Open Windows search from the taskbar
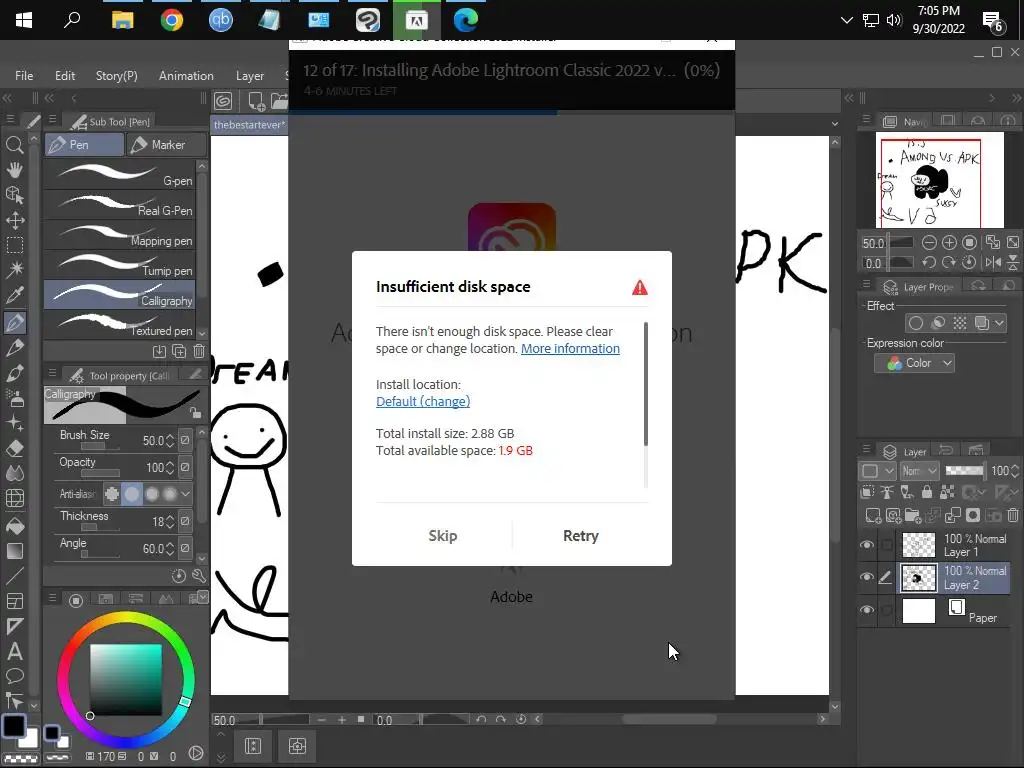 pyautogui.click(x=72, y=20)
